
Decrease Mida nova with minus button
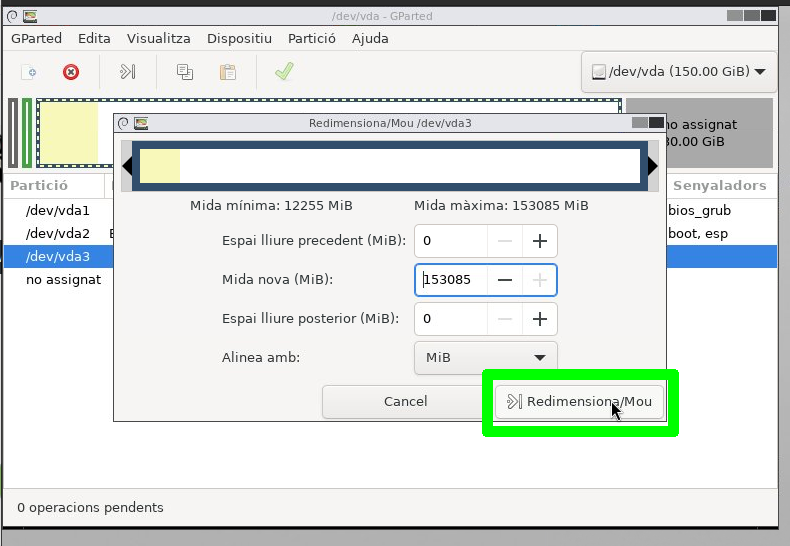point(505,280)
